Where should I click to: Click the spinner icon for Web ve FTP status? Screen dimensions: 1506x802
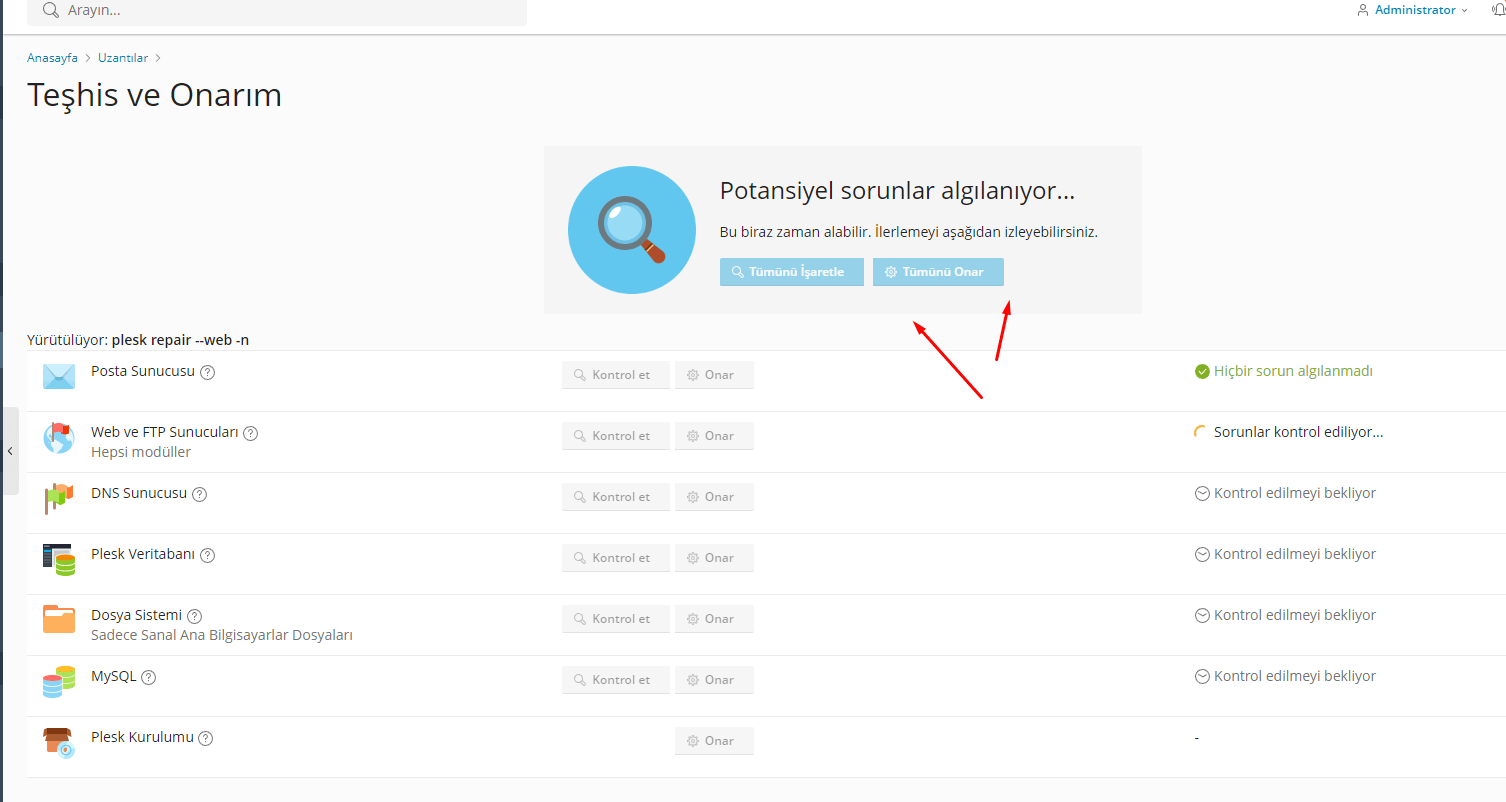tap(1202, 432)
